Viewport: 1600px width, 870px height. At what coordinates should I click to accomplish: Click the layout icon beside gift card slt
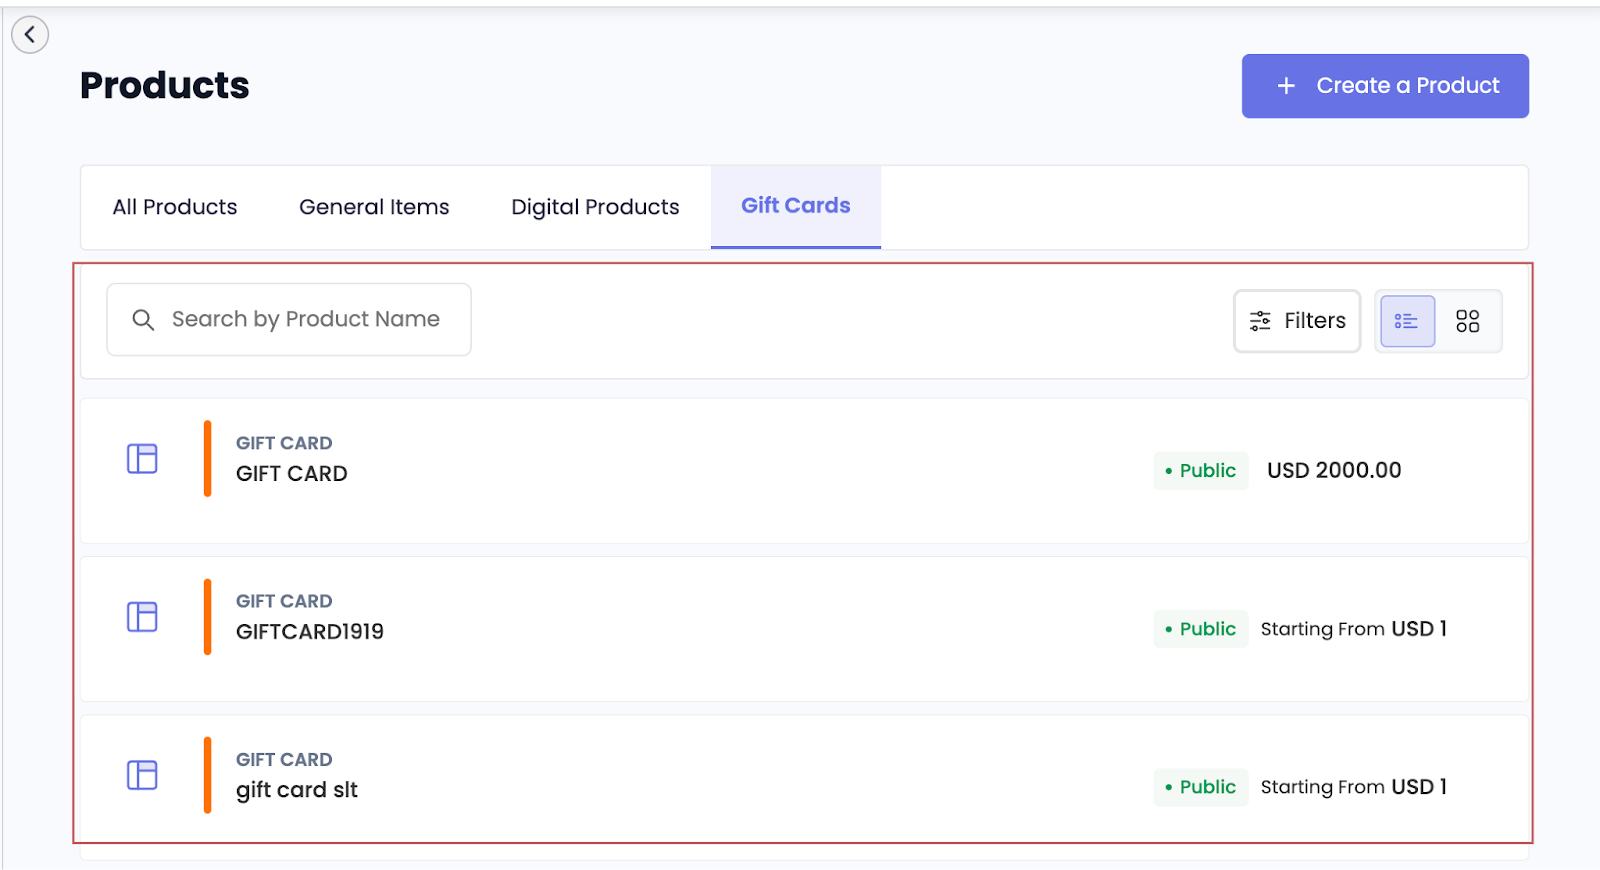142,775
